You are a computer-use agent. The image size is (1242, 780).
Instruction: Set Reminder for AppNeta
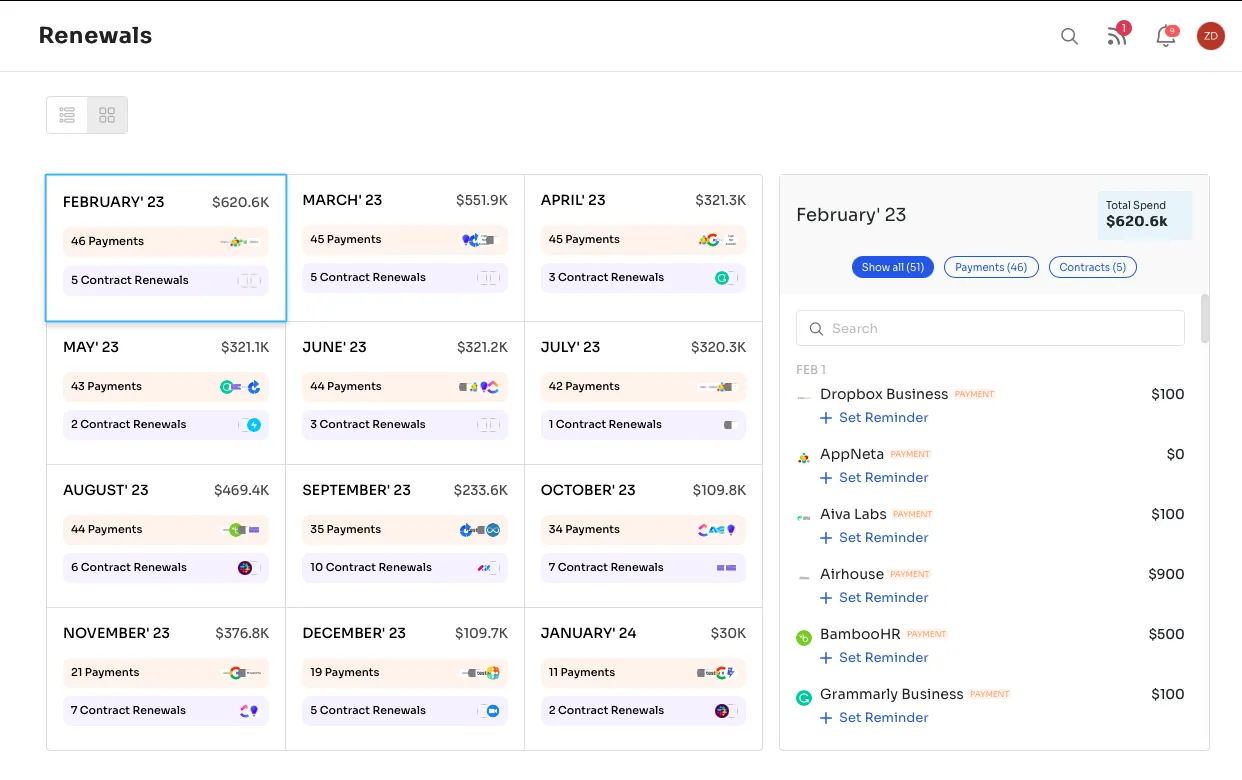click(x=874, y=477)
